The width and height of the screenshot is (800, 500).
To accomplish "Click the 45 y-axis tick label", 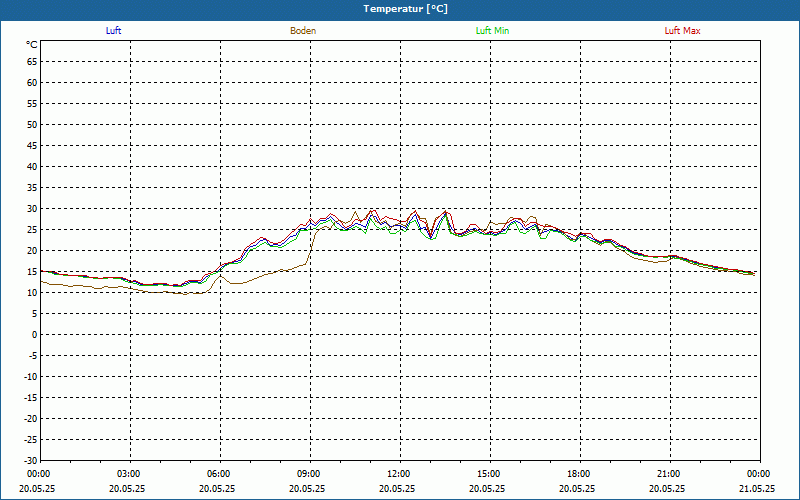I will pos(32,146).
